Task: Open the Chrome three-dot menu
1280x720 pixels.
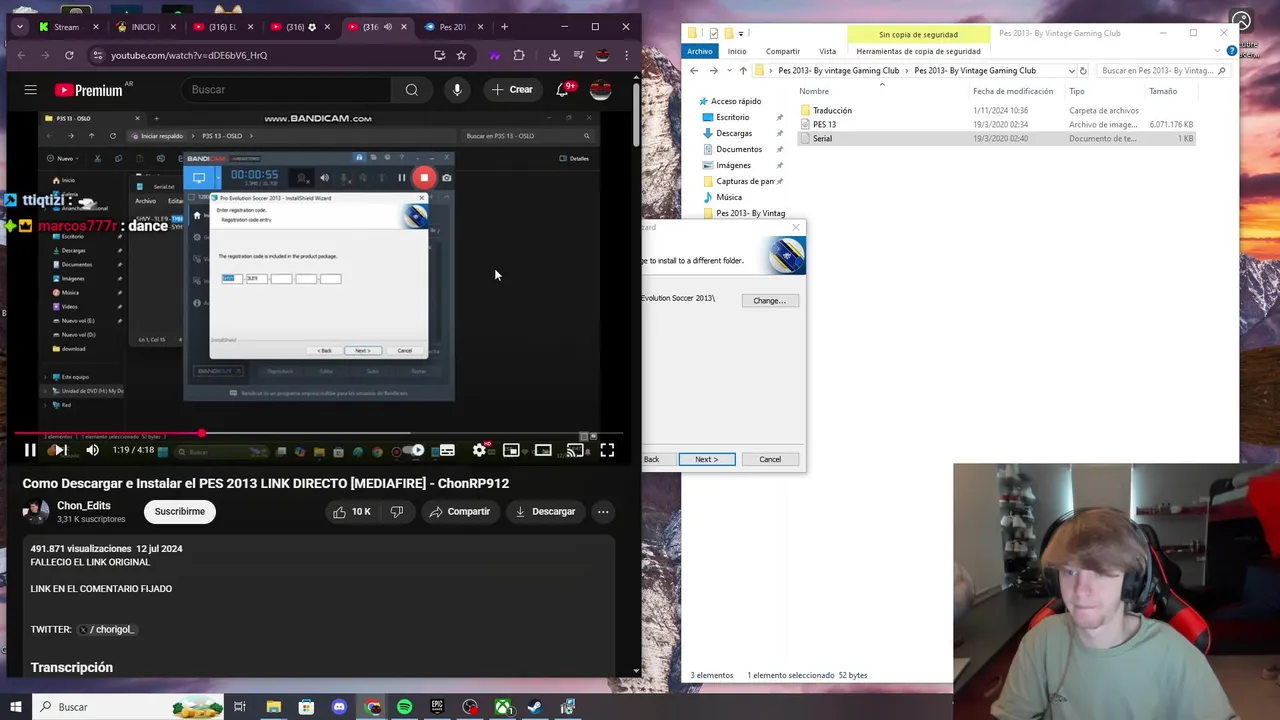Action: tap(626, 55)
